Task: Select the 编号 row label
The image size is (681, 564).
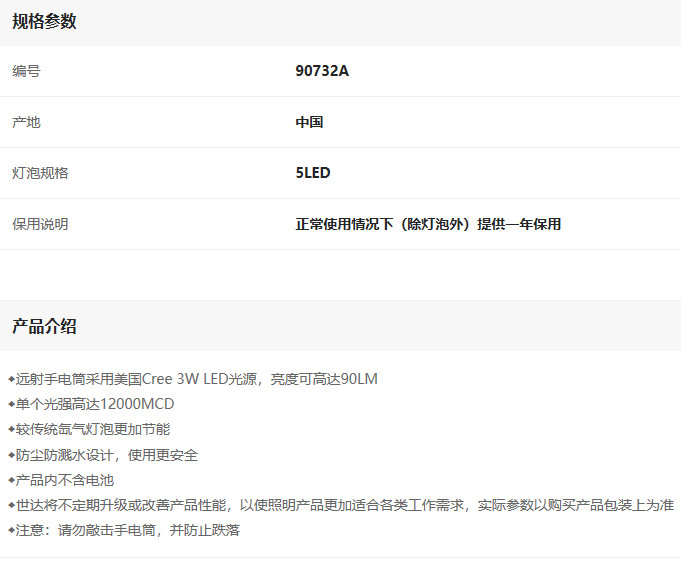Action: (x=26, y=71)
